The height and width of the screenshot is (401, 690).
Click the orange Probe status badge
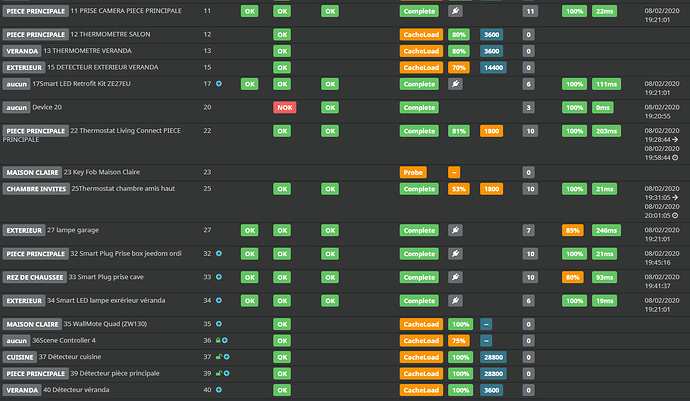413,172
